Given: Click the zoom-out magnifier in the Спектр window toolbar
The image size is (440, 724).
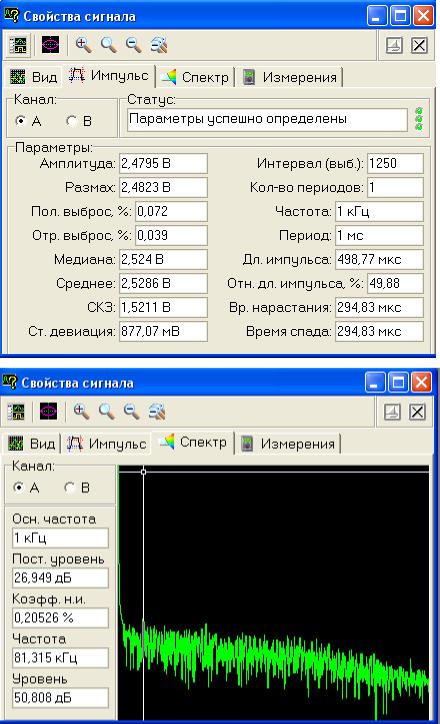Looking at the screenshot, I should coord(132,411).
